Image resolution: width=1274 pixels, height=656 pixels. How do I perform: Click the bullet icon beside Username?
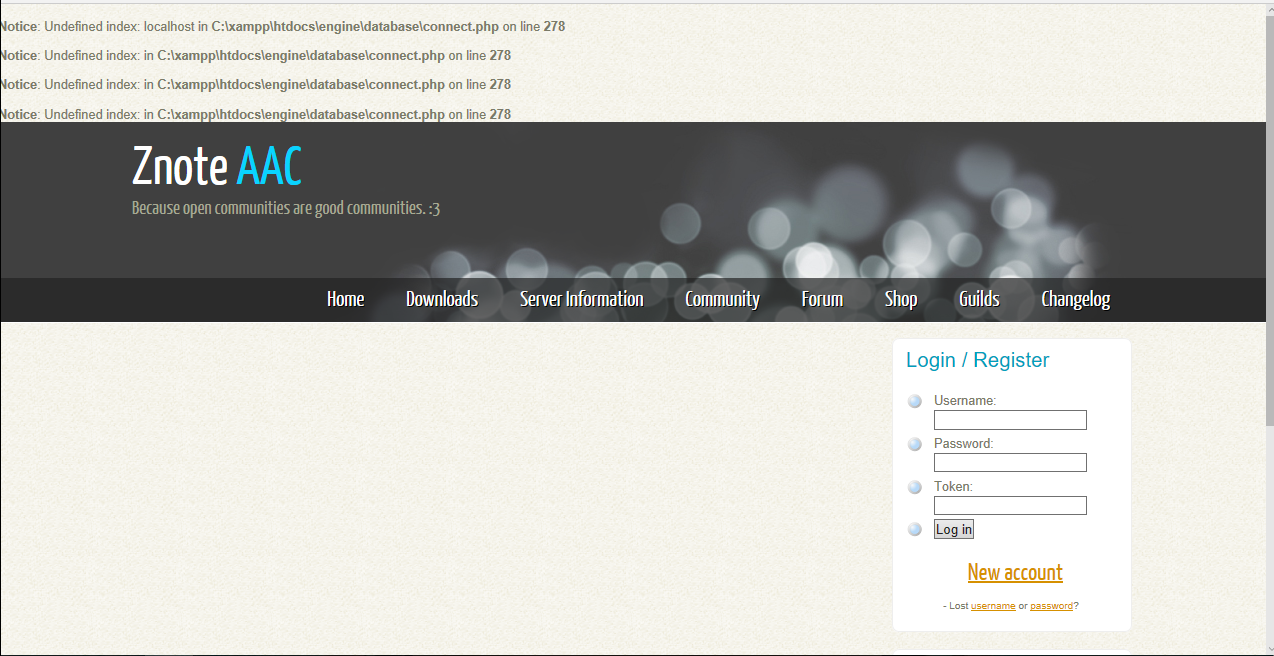914,401
